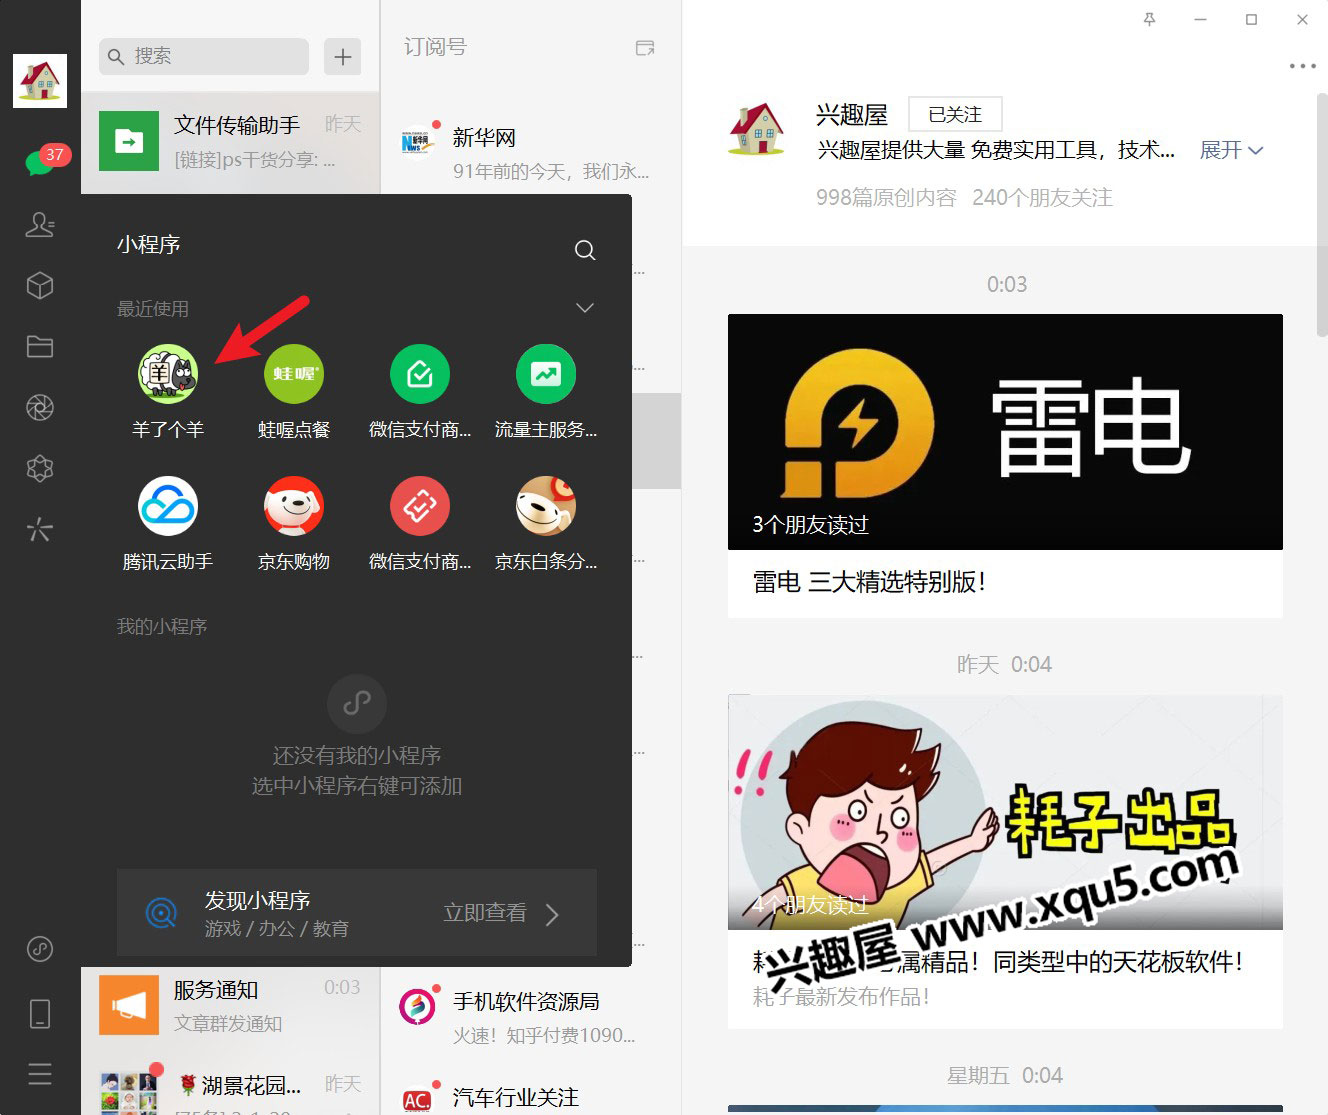Open 京东白条分 mini program
Viewport: 1328px width, 1115px height.
[546, 523]
